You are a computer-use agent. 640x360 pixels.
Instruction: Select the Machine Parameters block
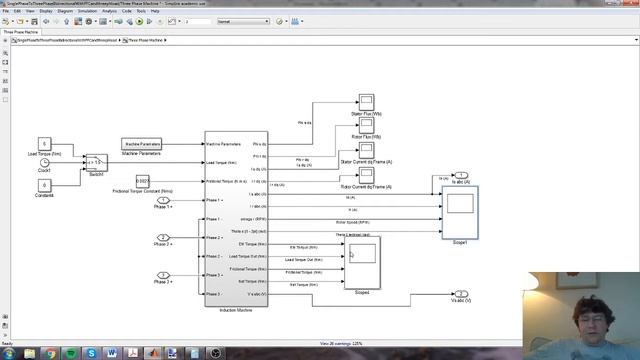click(142, 144)
